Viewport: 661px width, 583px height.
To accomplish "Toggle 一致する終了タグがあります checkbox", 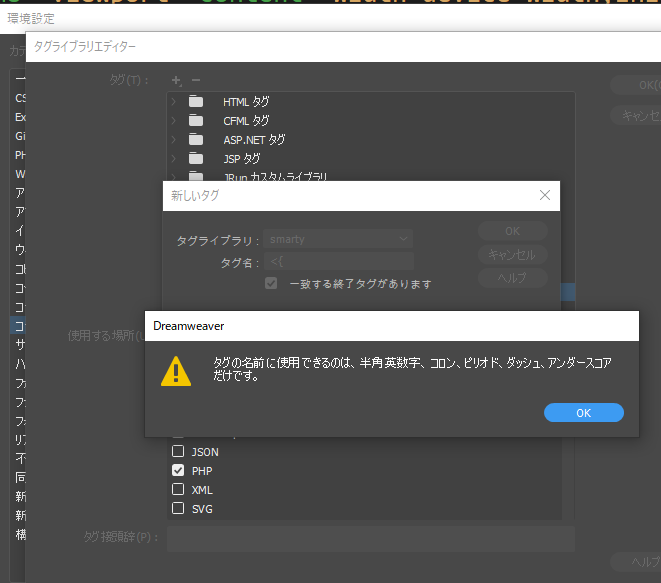I will pyautogui.click(x=271, y=283).
